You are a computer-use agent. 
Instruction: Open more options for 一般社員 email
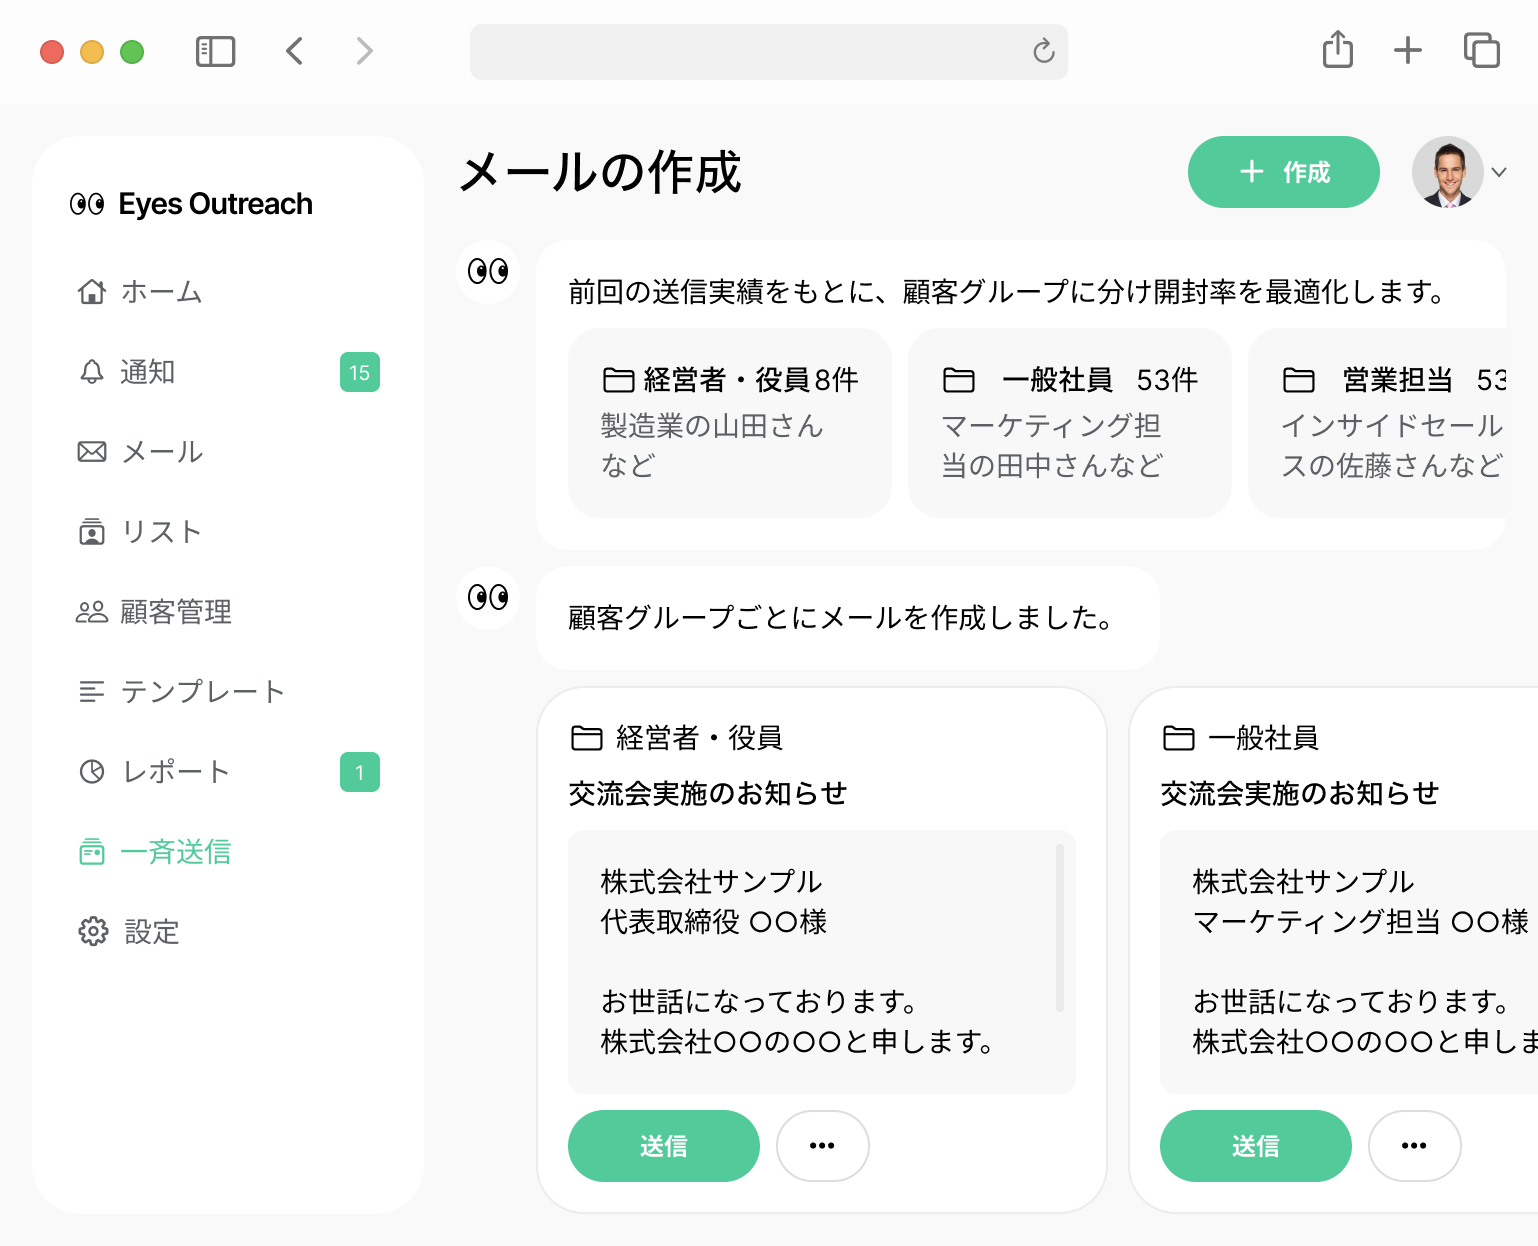click(x=1414, y=1146)
